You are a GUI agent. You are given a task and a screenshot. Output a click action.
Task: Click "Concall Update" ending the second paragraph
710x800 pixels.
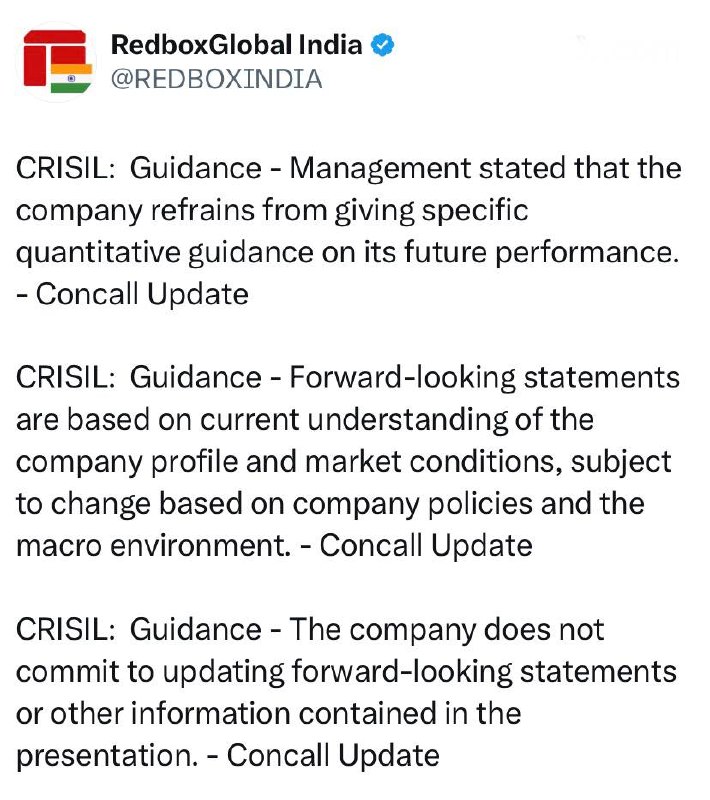[x=425, y=546]
